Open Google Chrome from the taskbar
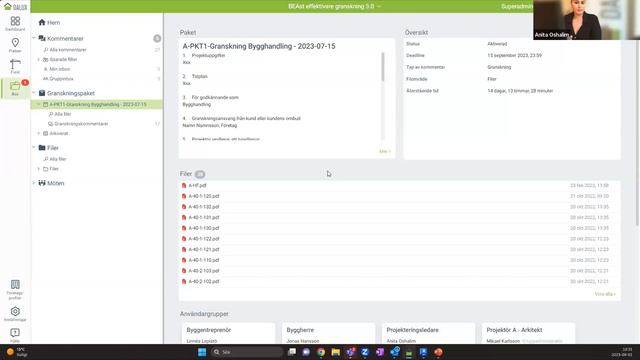Viewport: 640px width, 360px height. coord(321,352)
